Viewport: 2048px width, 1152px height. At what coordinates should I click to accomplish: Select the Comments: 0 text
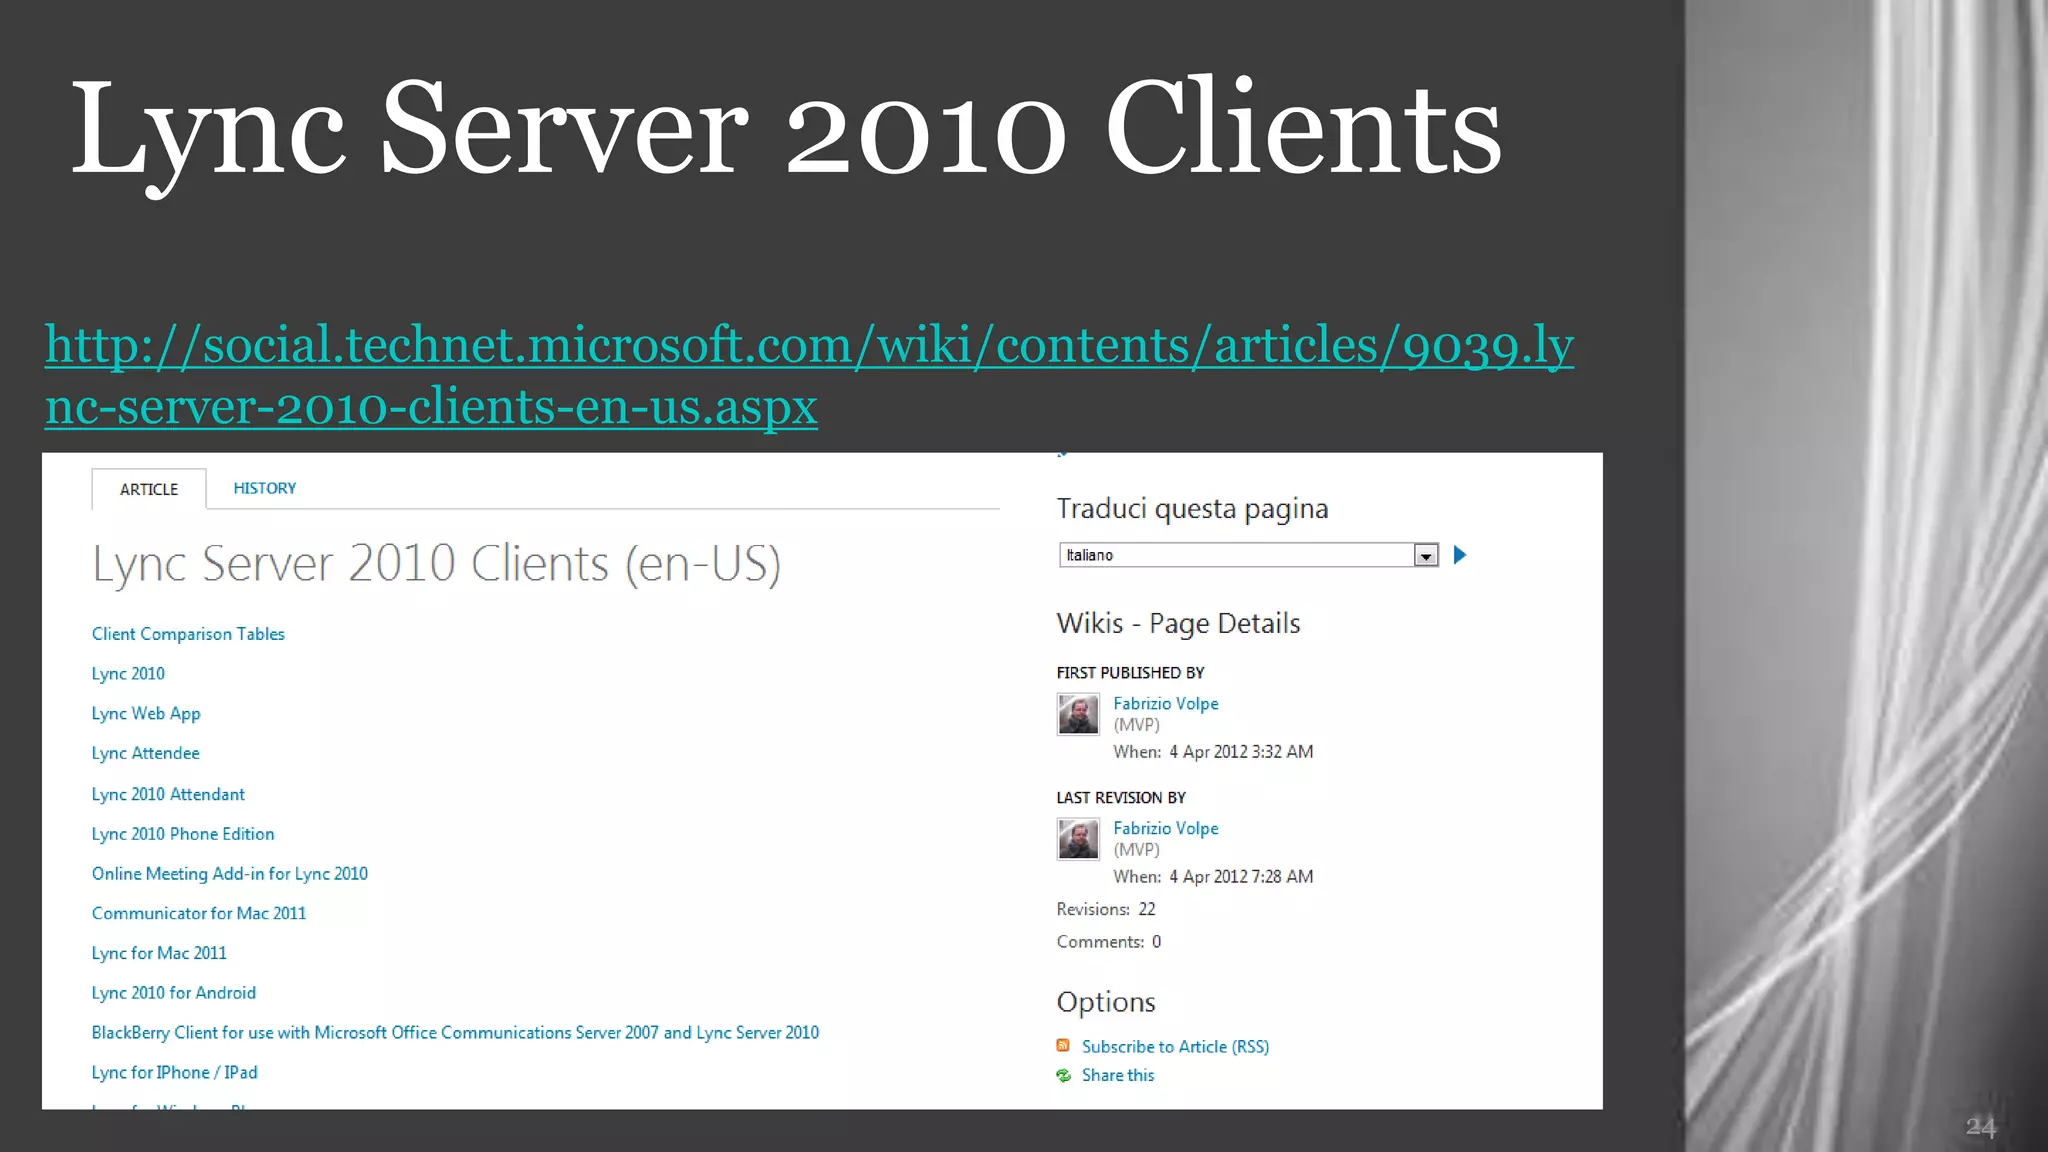click(1109, 942)
